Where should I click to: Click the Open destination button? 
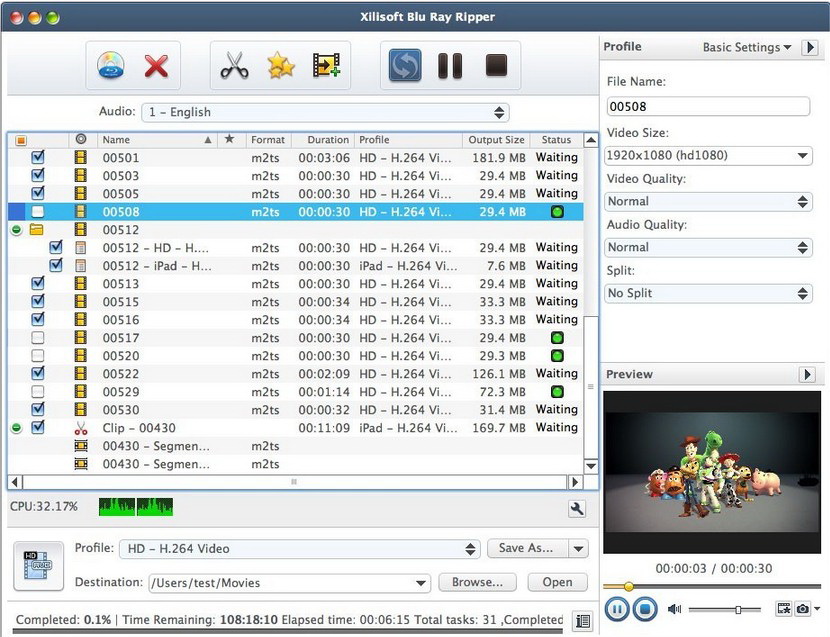click(x=557, y=582)
